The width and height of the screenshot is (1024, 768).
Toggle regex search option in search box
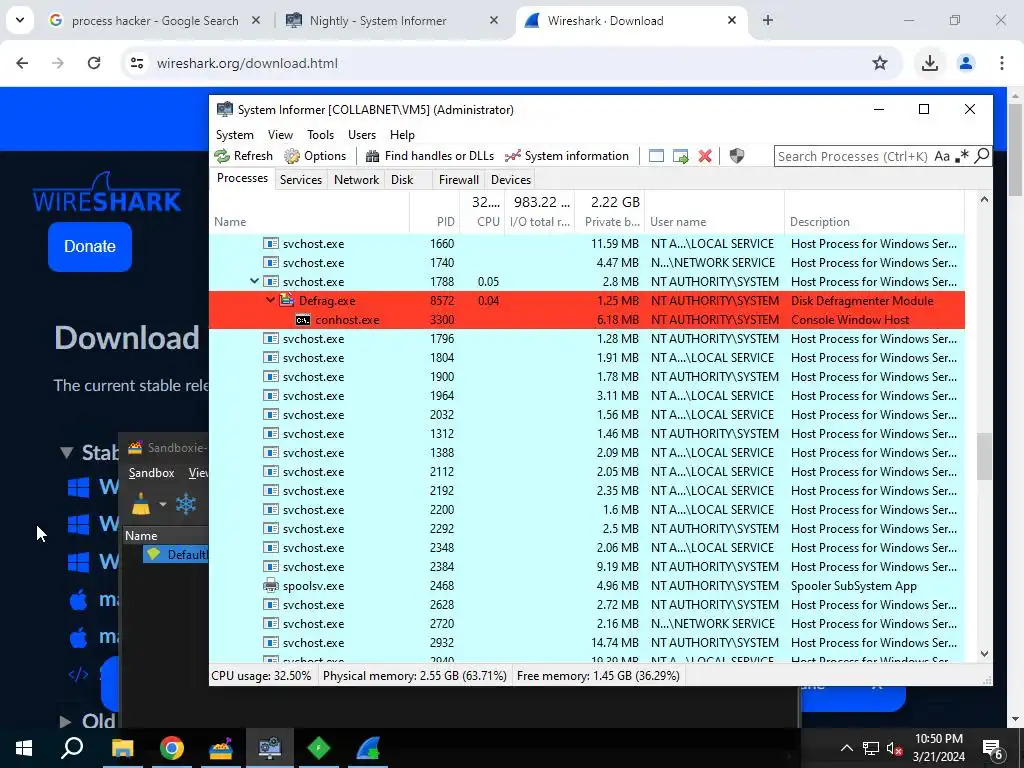[x=961, y=156]
